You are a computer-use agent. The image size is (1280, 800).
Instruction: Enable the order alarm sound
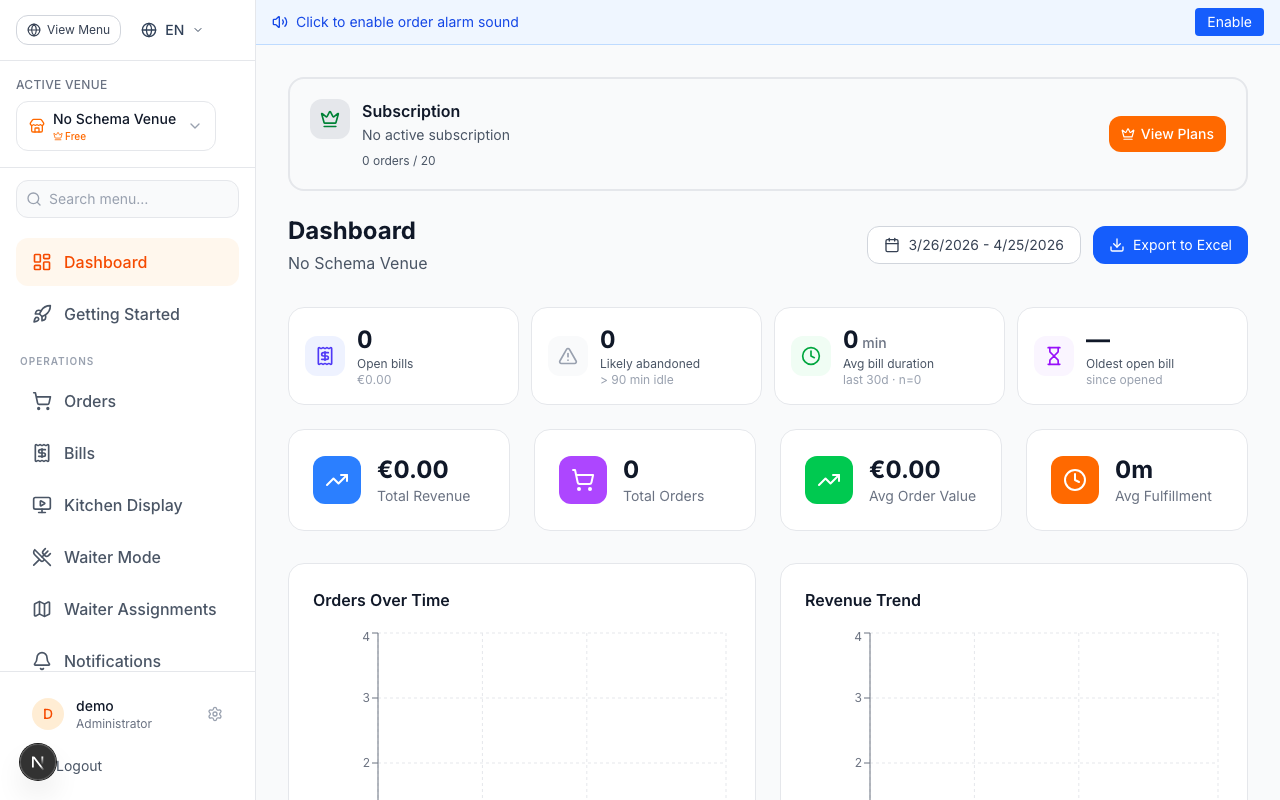(1229, 21)
